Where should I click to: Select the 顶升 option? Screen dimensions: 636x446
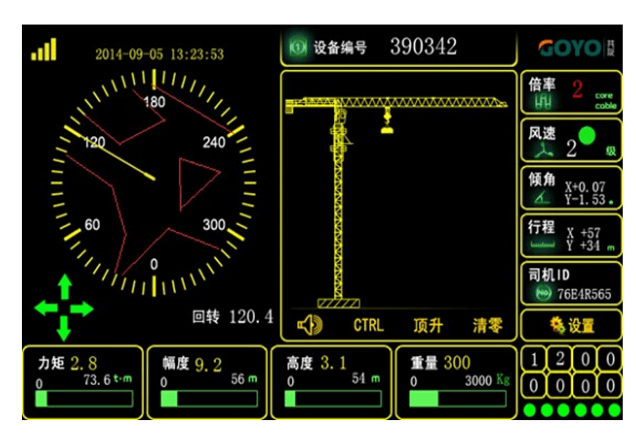428,325
